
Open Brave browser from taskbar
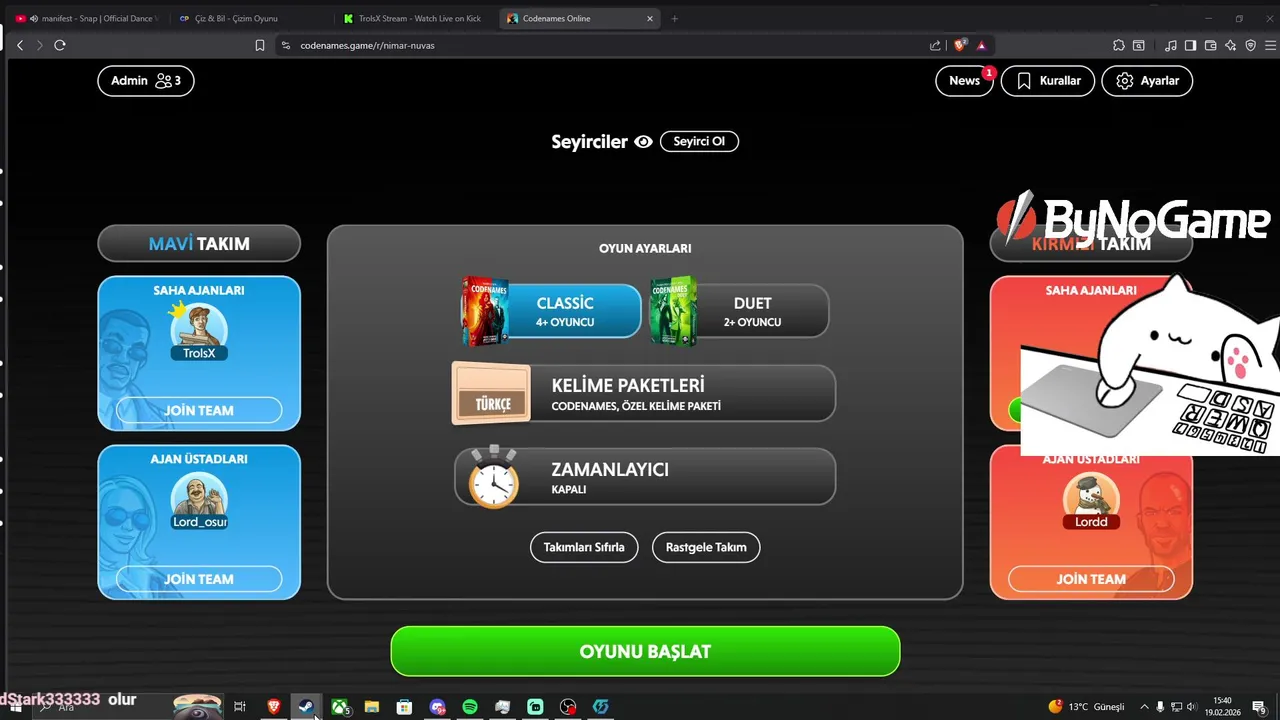[x=273, y=707]
